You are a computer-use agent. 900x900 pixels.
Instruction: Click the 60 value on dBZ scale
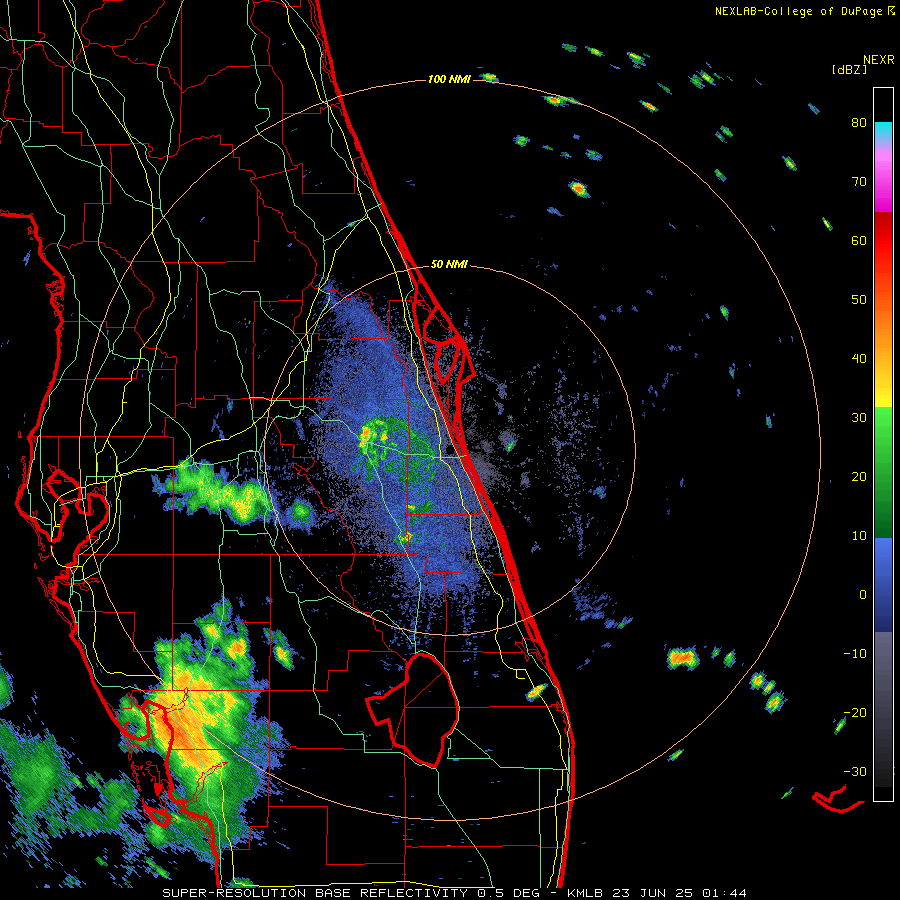859,240
